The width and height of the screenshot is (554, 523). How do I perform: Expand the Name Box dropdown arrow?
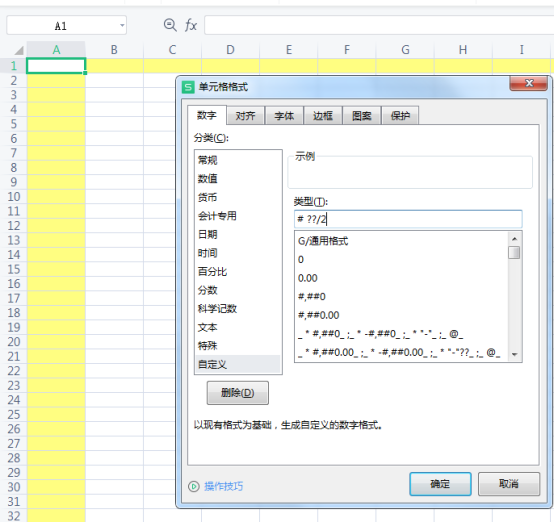pos(122,25)
